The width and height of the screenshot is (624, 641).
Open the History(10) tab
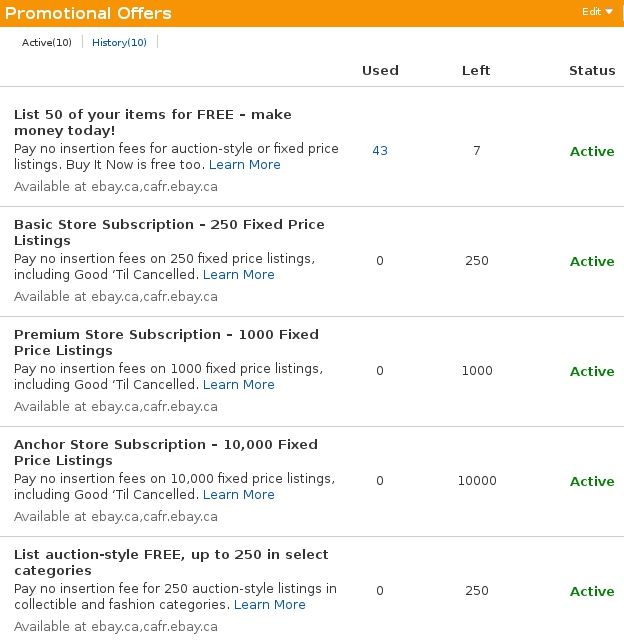point(119,42)
